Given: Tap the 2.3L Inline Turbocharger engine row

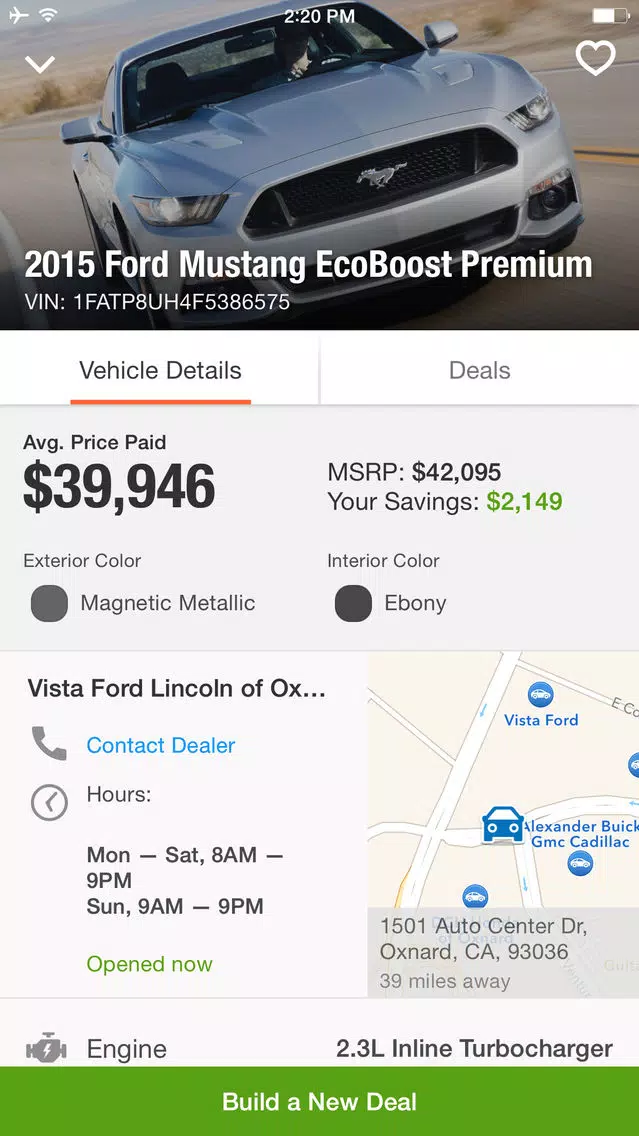Looking at the screenshot, I should click(320, 1048).
